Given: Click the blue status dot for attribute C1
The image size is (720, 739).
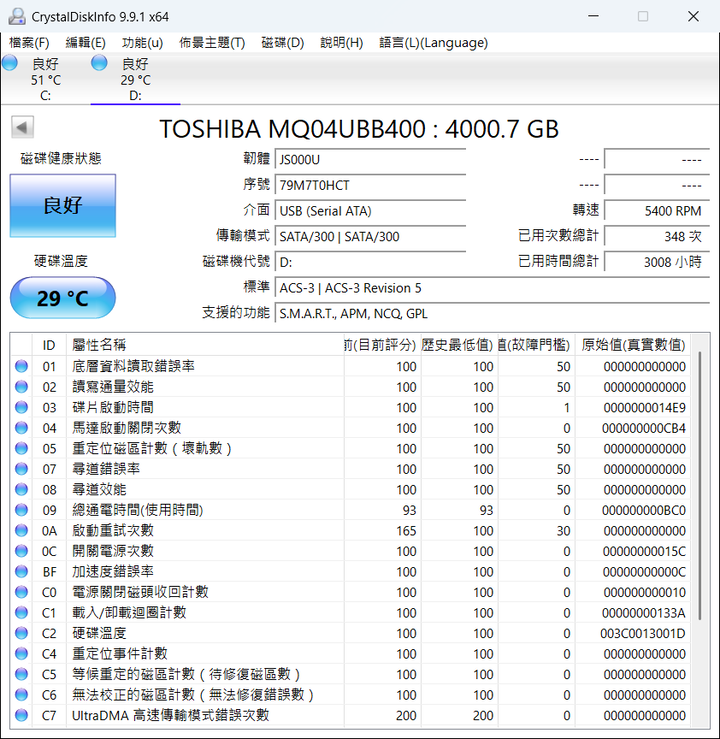Looking at the screenshot, I should (x=21, y=612).
